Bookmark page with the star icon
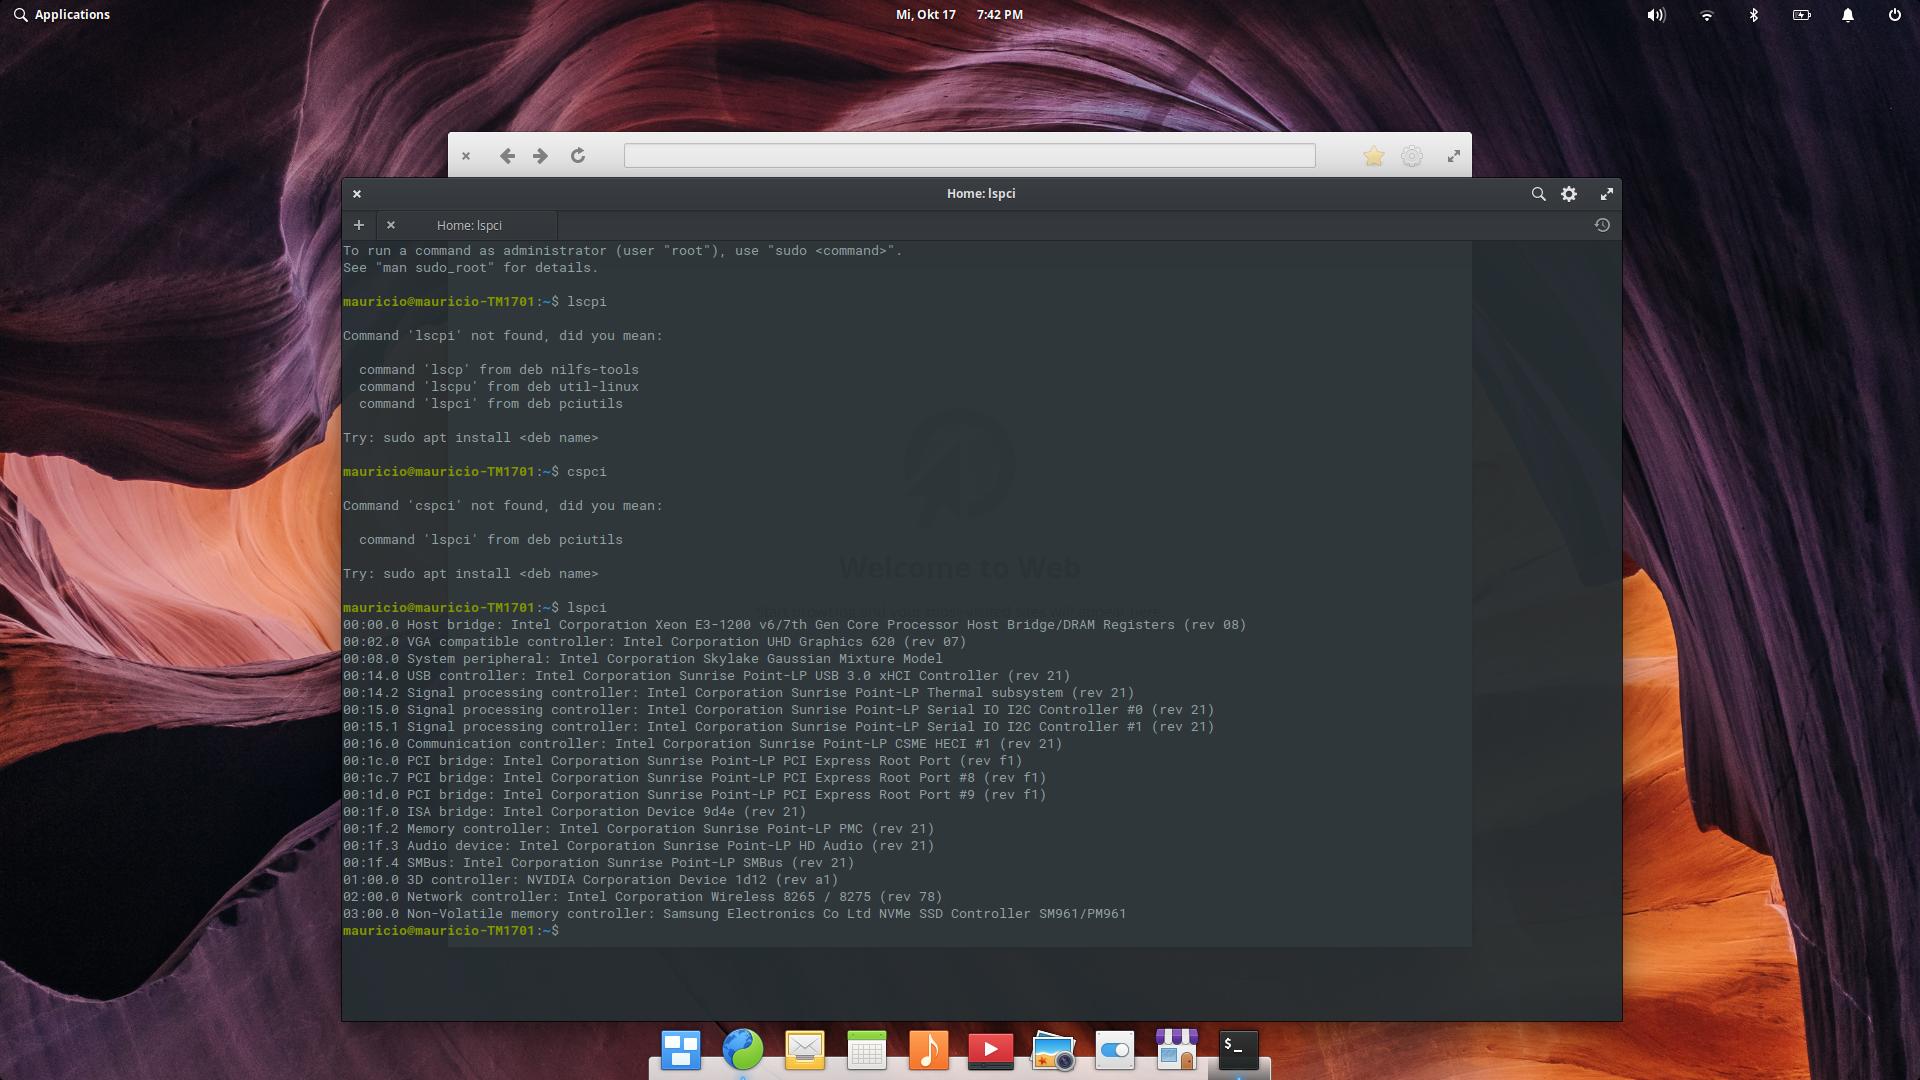 tap(1373, 156)
